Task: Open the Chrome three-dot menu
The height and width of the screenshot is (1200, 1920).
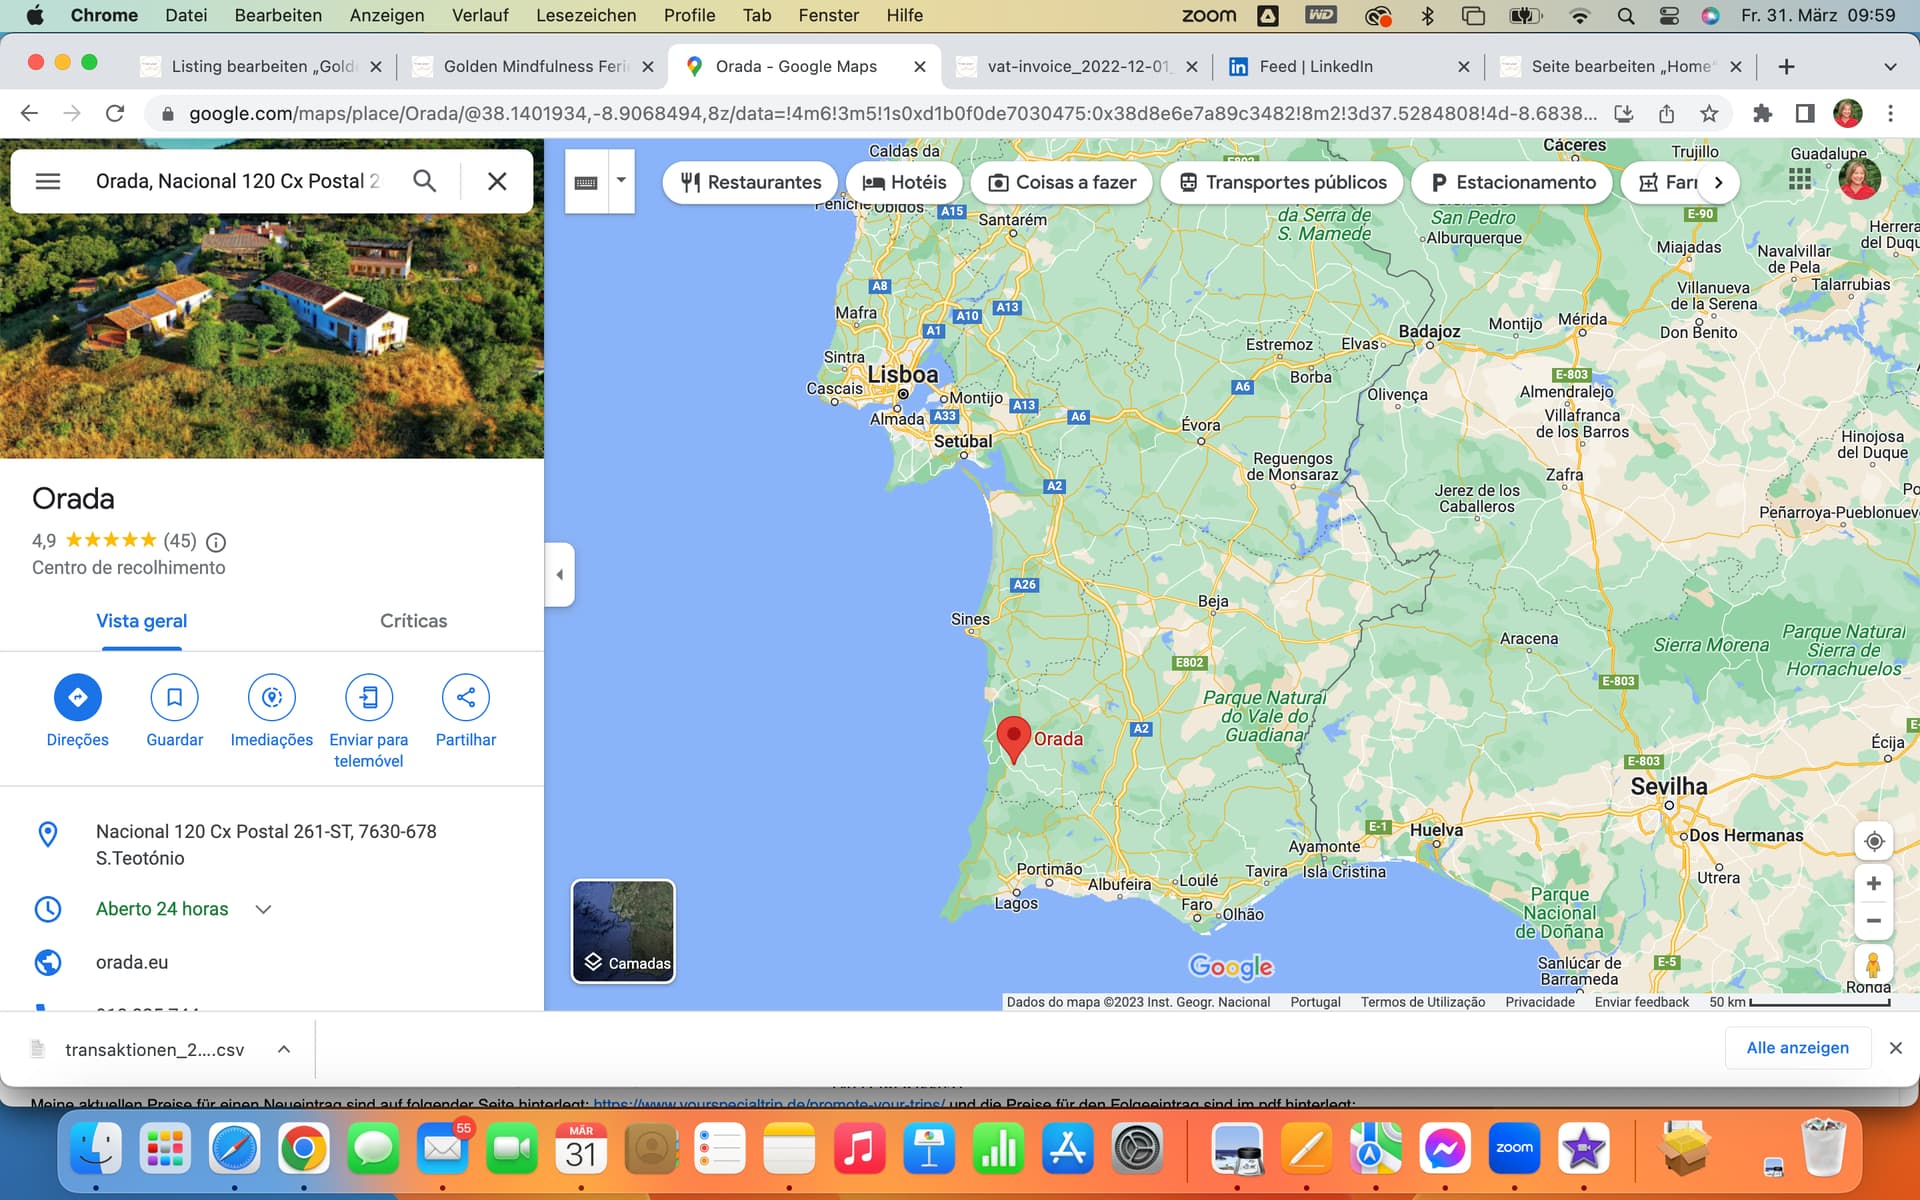Action: pyautogui.click(x=1890, y=114)
